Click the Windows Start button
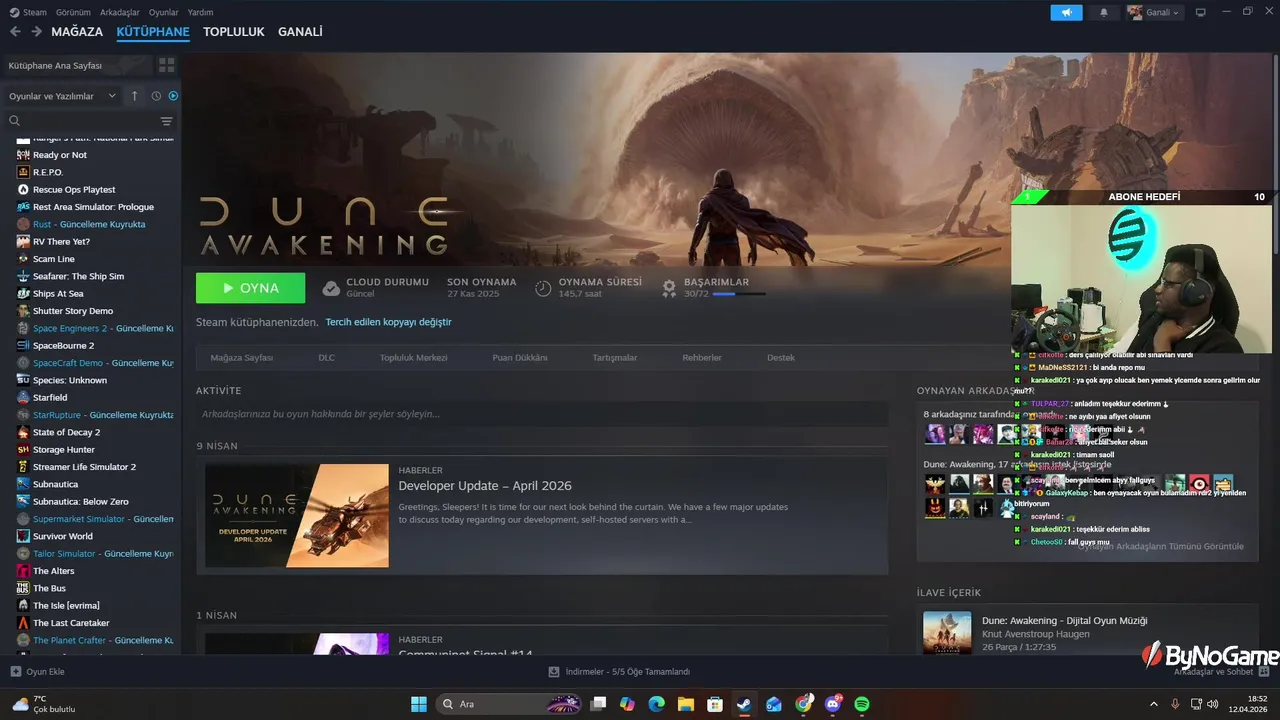This screenshot has width=1280, height=720. pyautogui.click(x=419, y=704)
